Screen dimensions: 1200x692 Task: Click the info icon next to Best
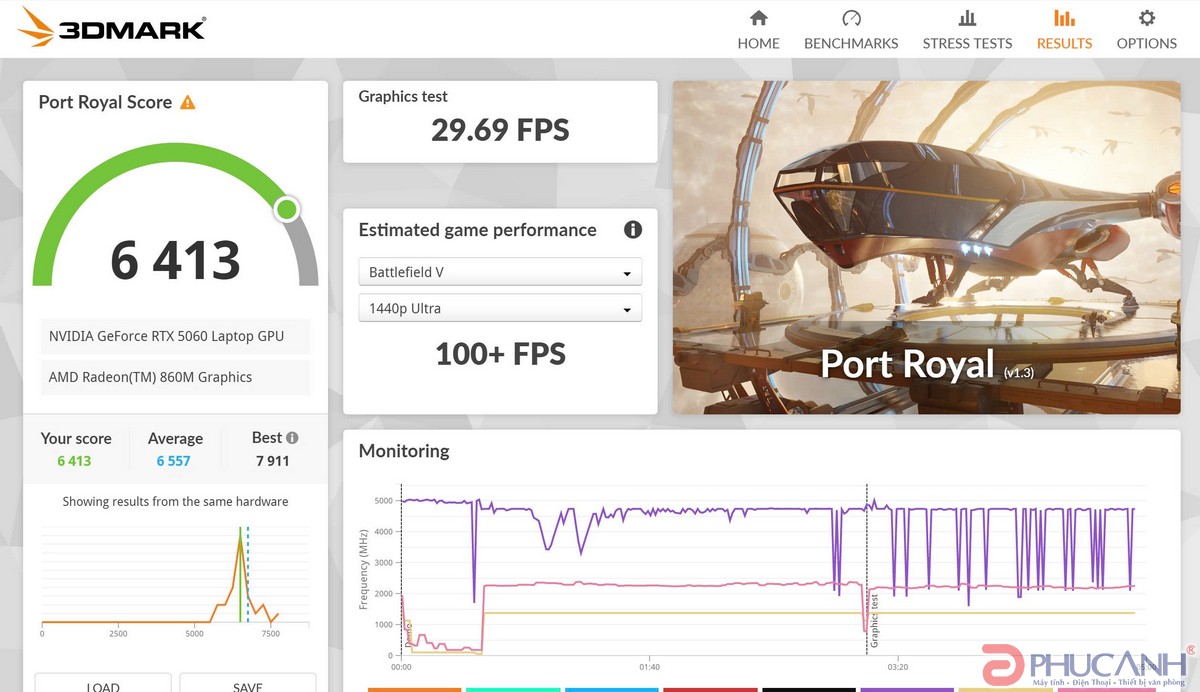(x=293, y=436)
